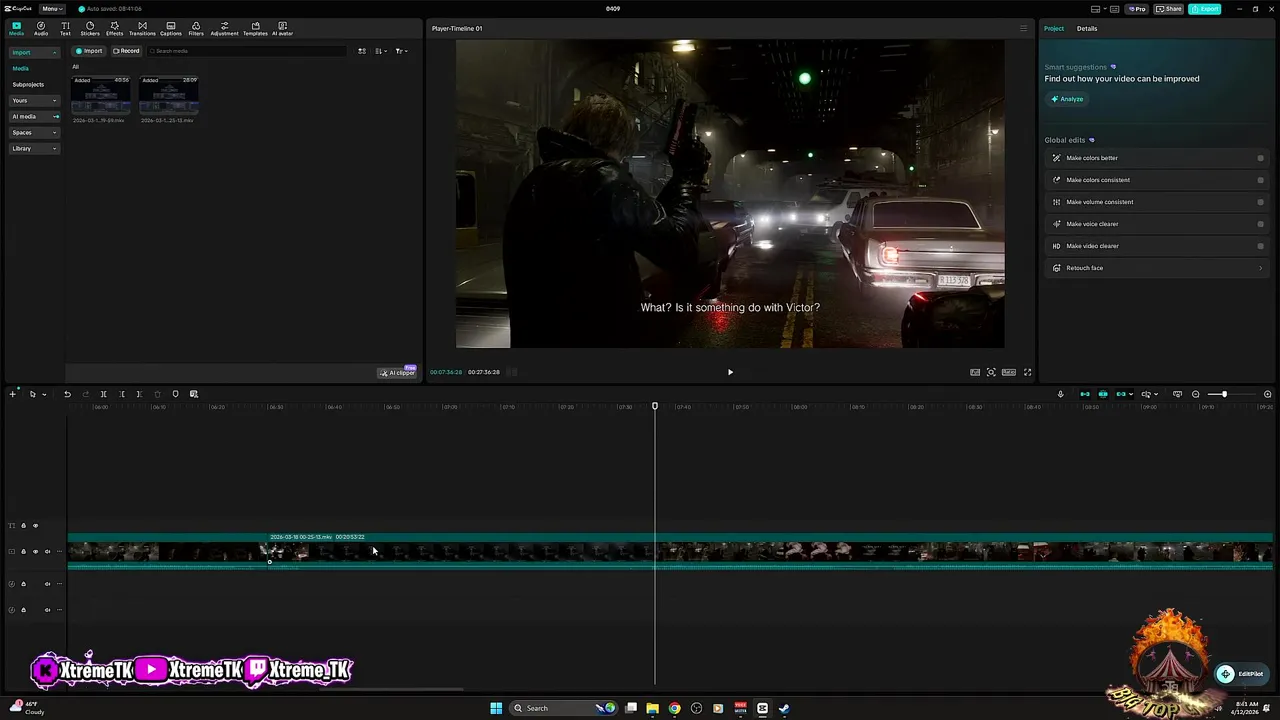Open the Templates panel
Image resolution: width=1280 pixels, height=720 pixels.
pyautogui.click(x=255, y=28)
